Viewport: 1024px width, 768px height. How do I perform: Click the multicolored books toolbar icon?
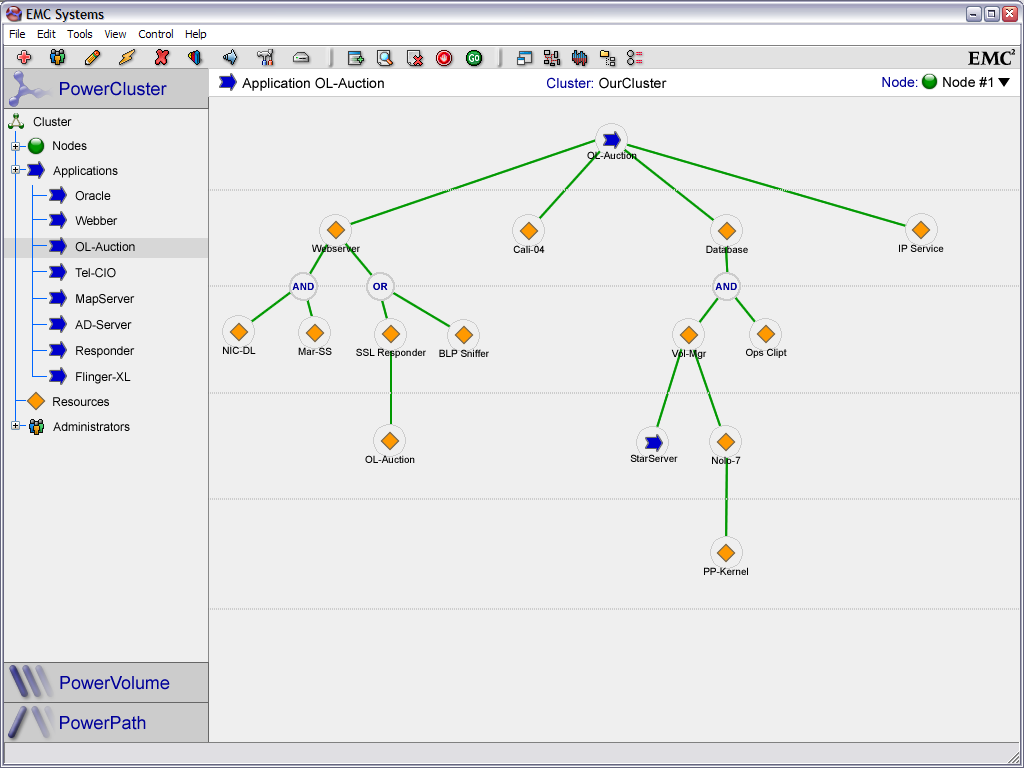[x=195, y=58]
